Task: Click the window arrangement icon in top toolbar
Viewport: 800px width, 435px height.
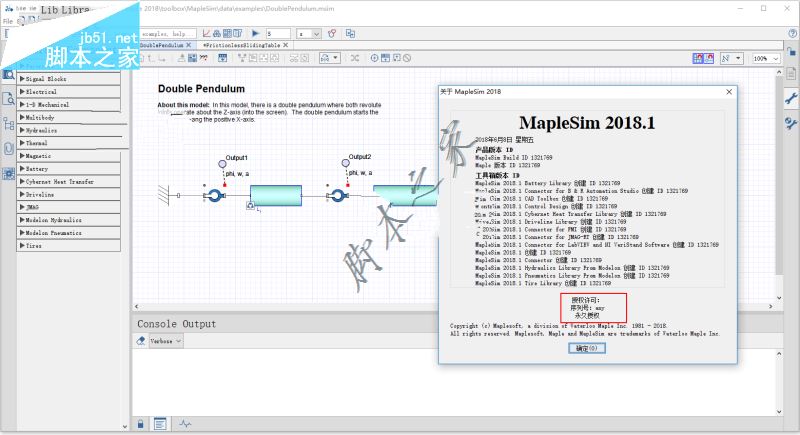Action: (x=350, y=34)
